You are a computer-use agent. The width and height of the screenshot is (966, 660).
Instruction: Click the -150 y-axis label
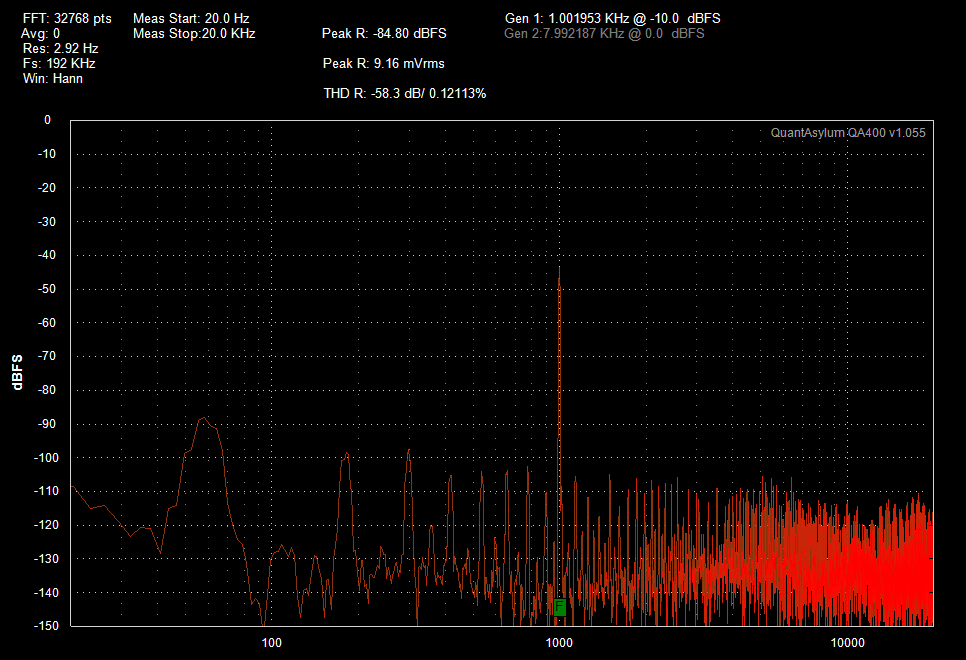(47, 625)
